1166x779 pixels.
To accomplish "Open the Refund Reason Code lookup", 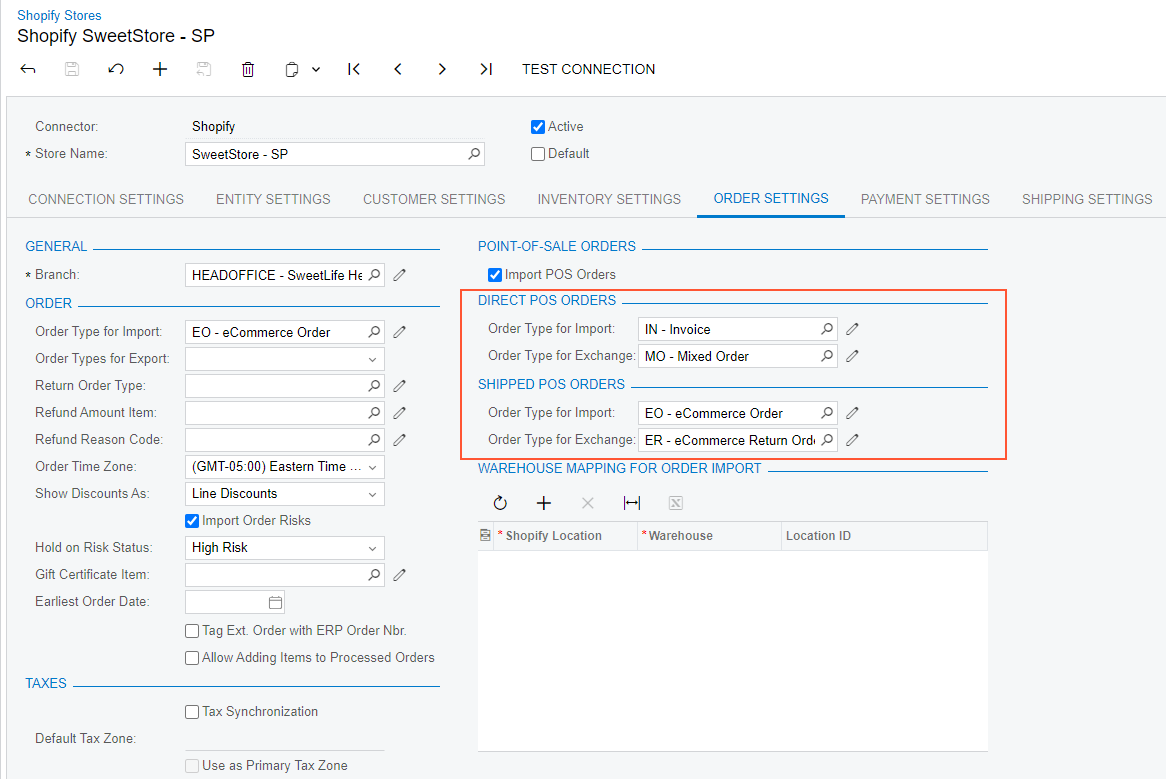I will [x=374, y=439].
